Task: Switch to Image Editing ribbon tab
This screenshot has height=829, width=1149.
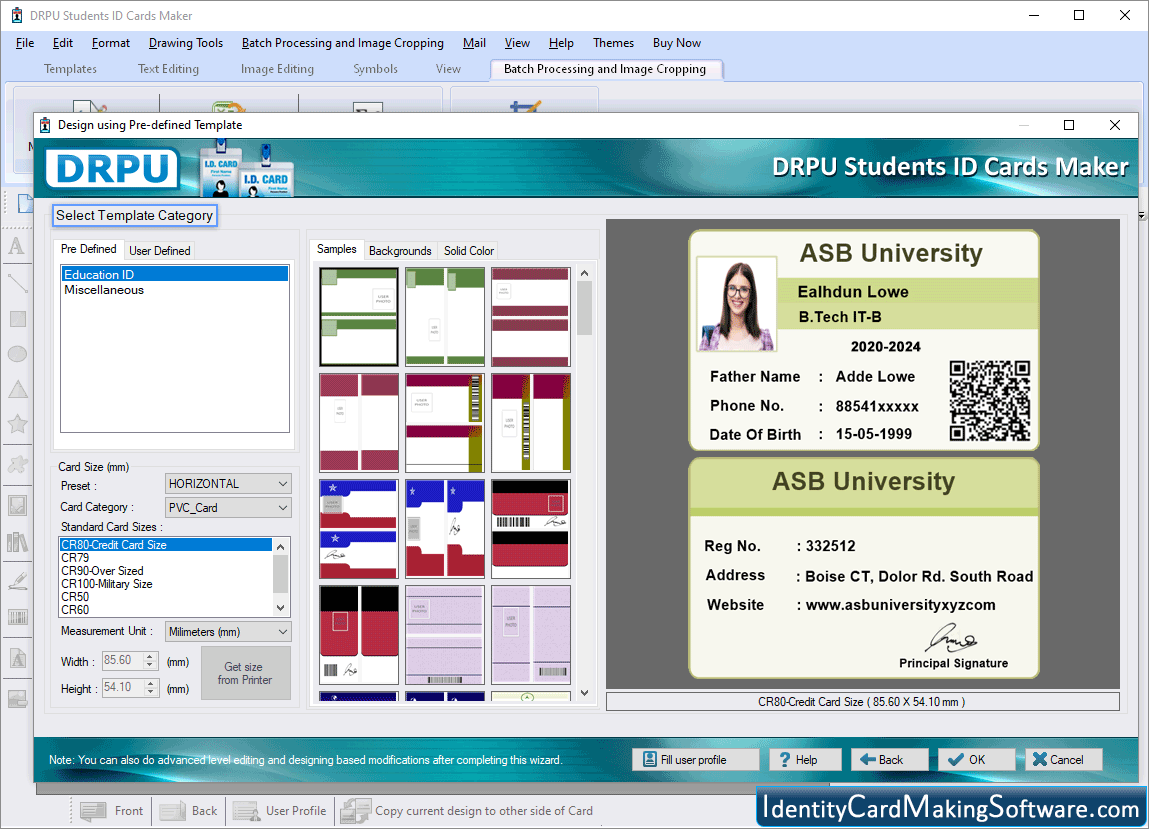Action: click(x=277, y=69)
